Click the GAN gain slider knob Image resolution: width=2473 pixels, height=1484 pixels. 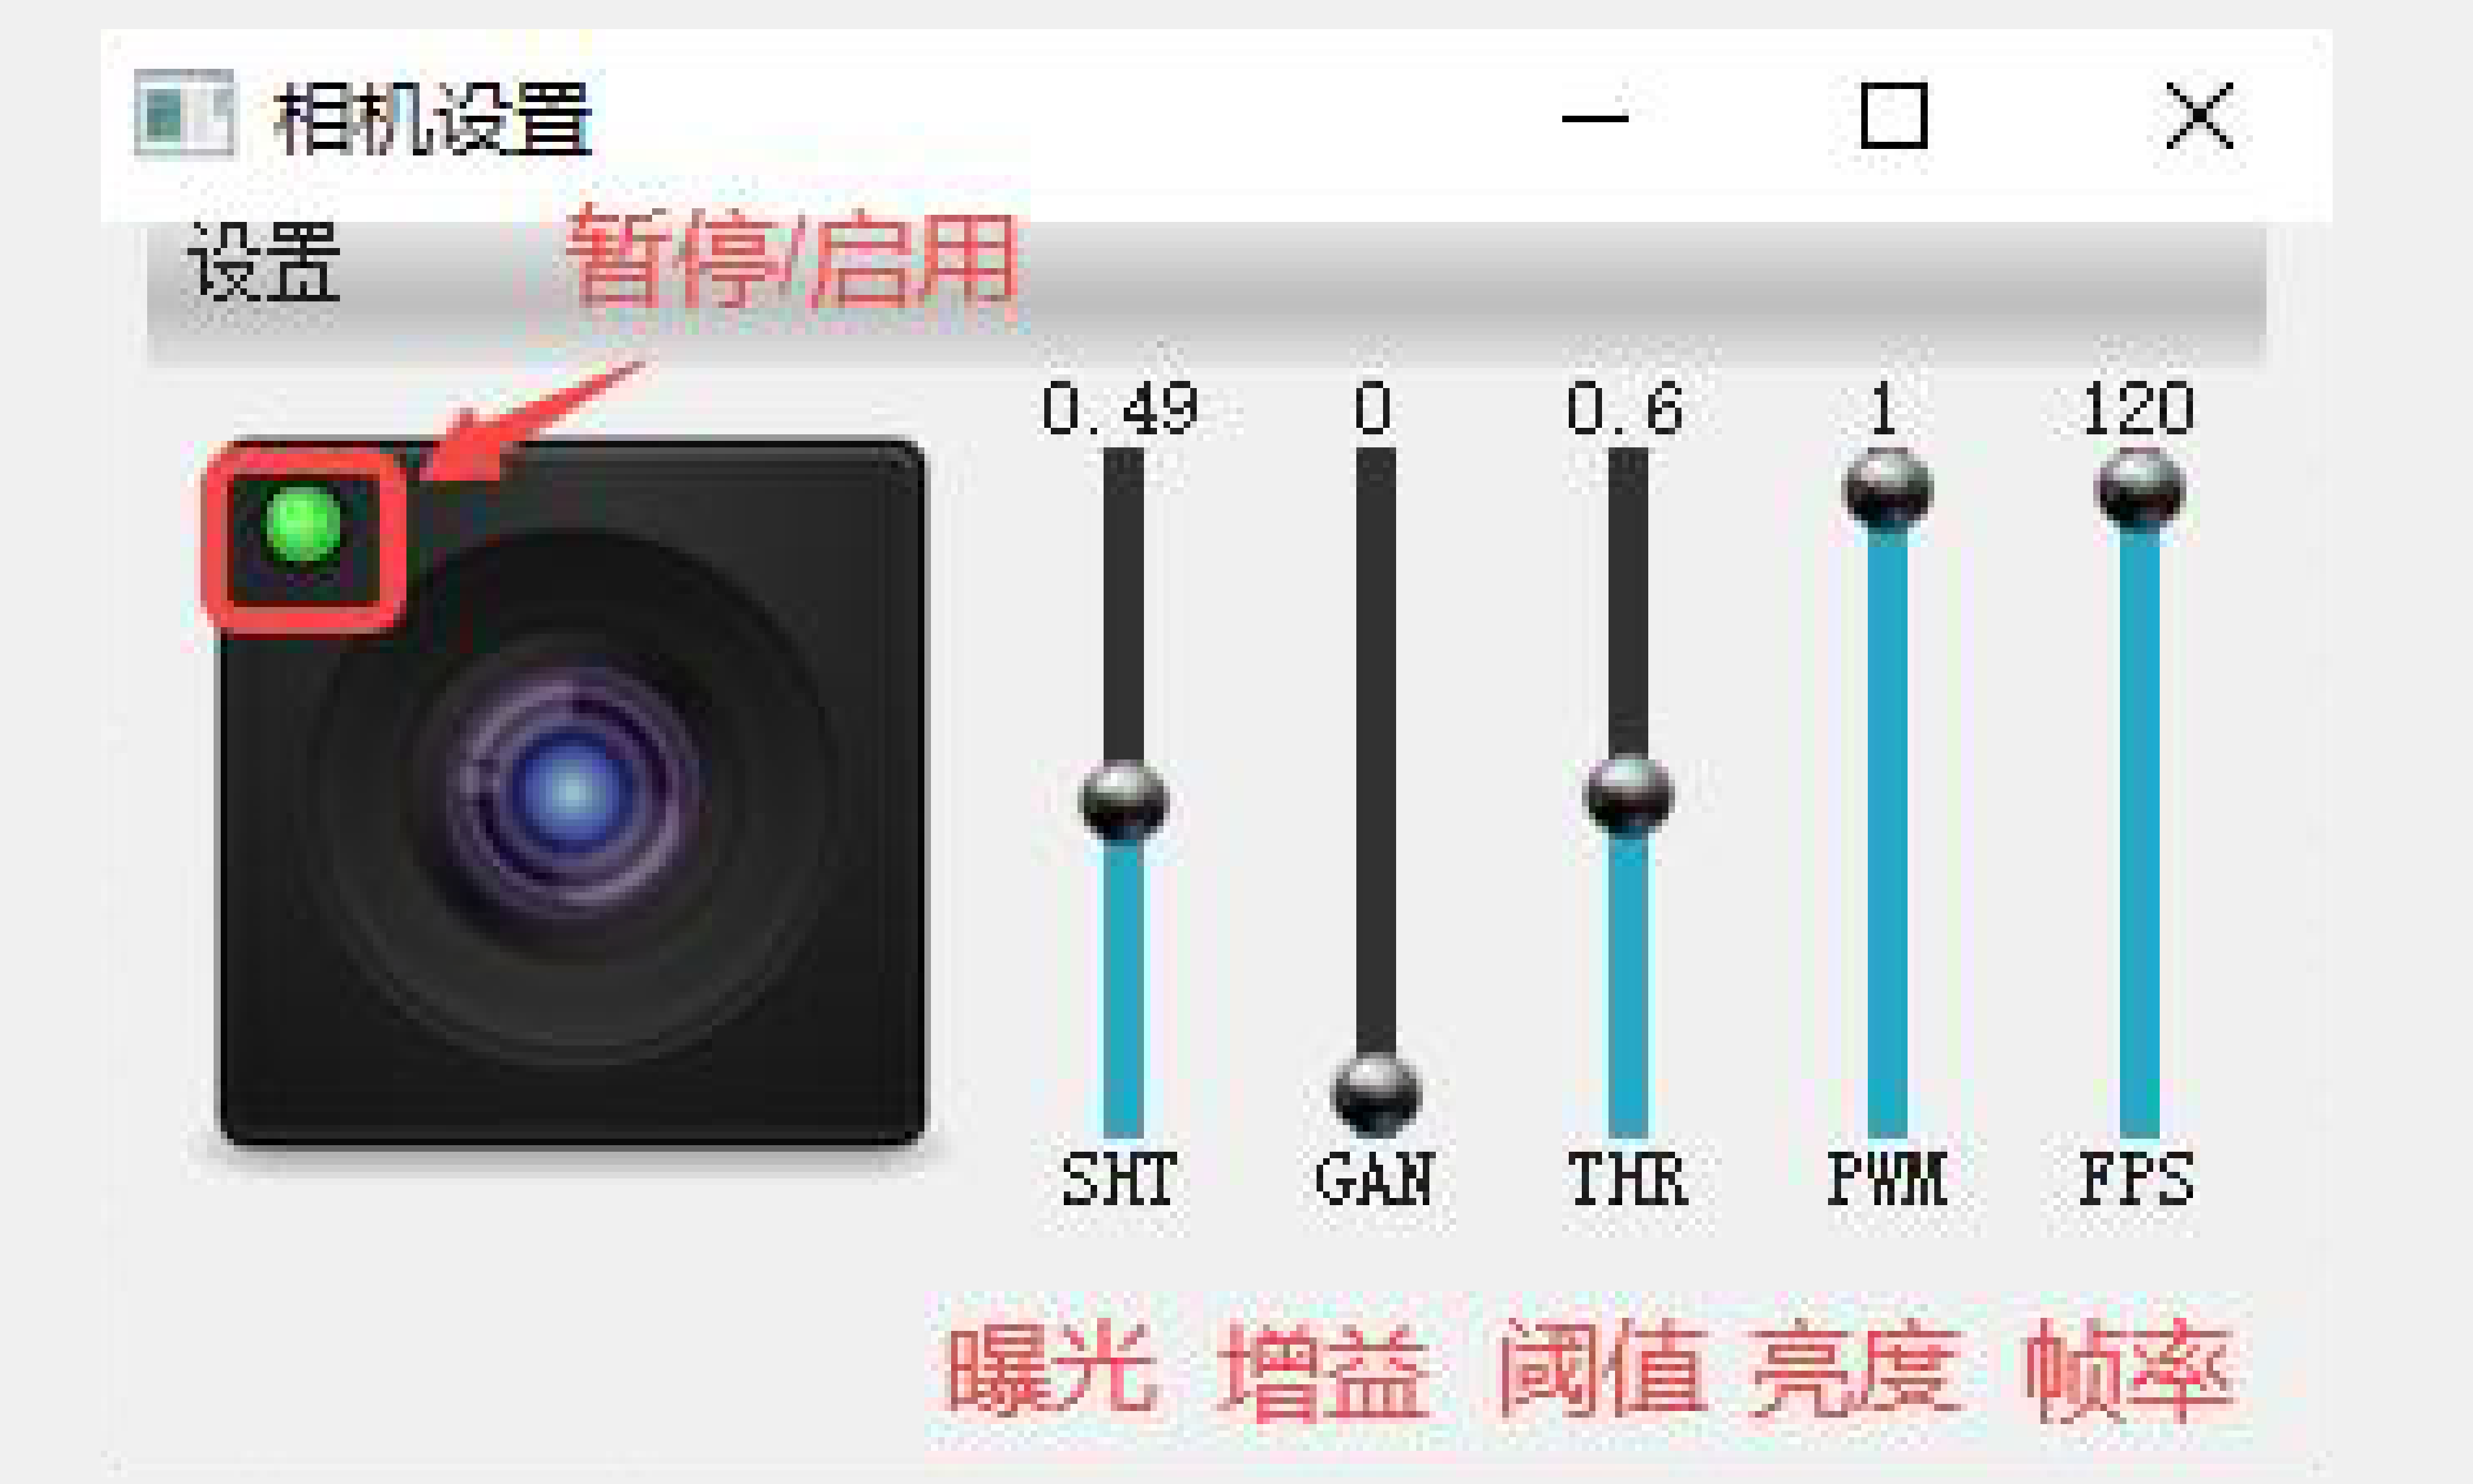(x=1377, y=1093)
